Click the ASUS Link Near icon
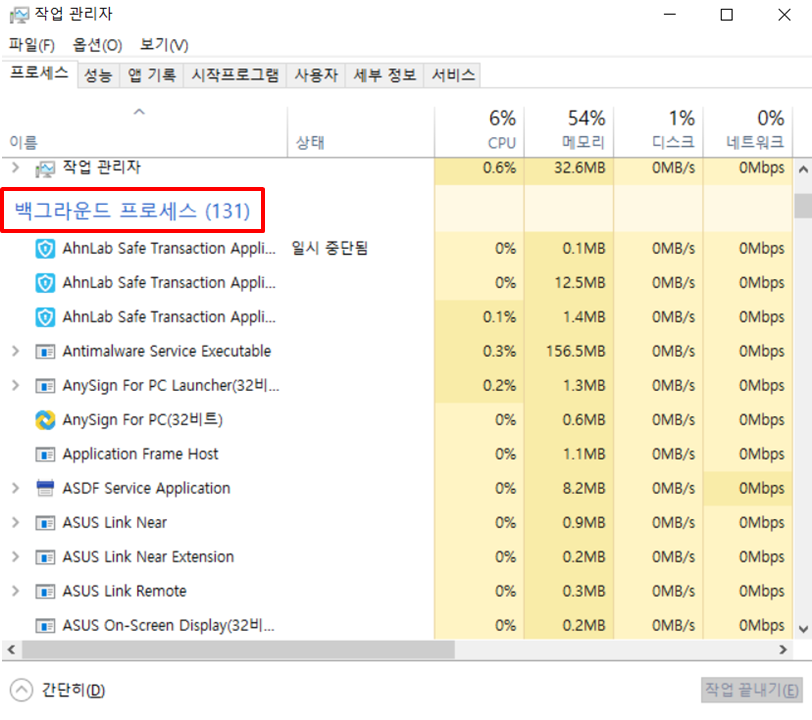Screen dimensions: 812x720 click(45, 523)
